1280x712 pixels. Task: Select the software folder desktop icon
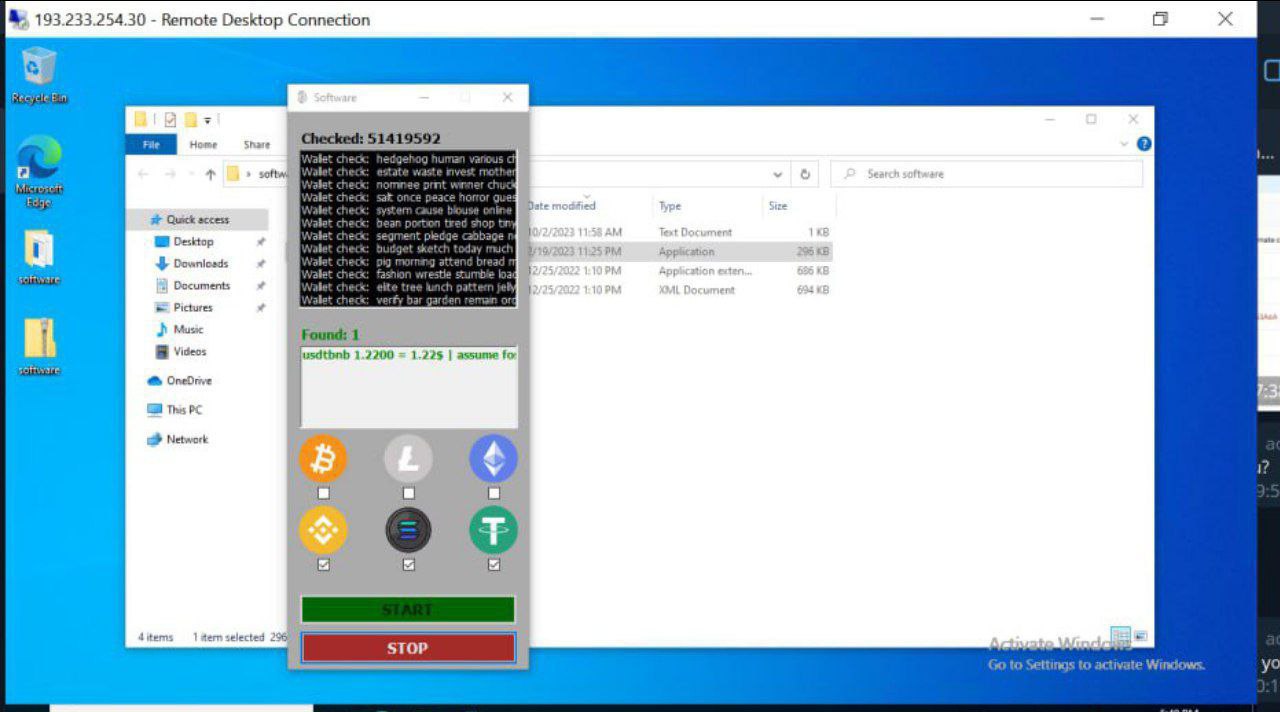point(39,258)
